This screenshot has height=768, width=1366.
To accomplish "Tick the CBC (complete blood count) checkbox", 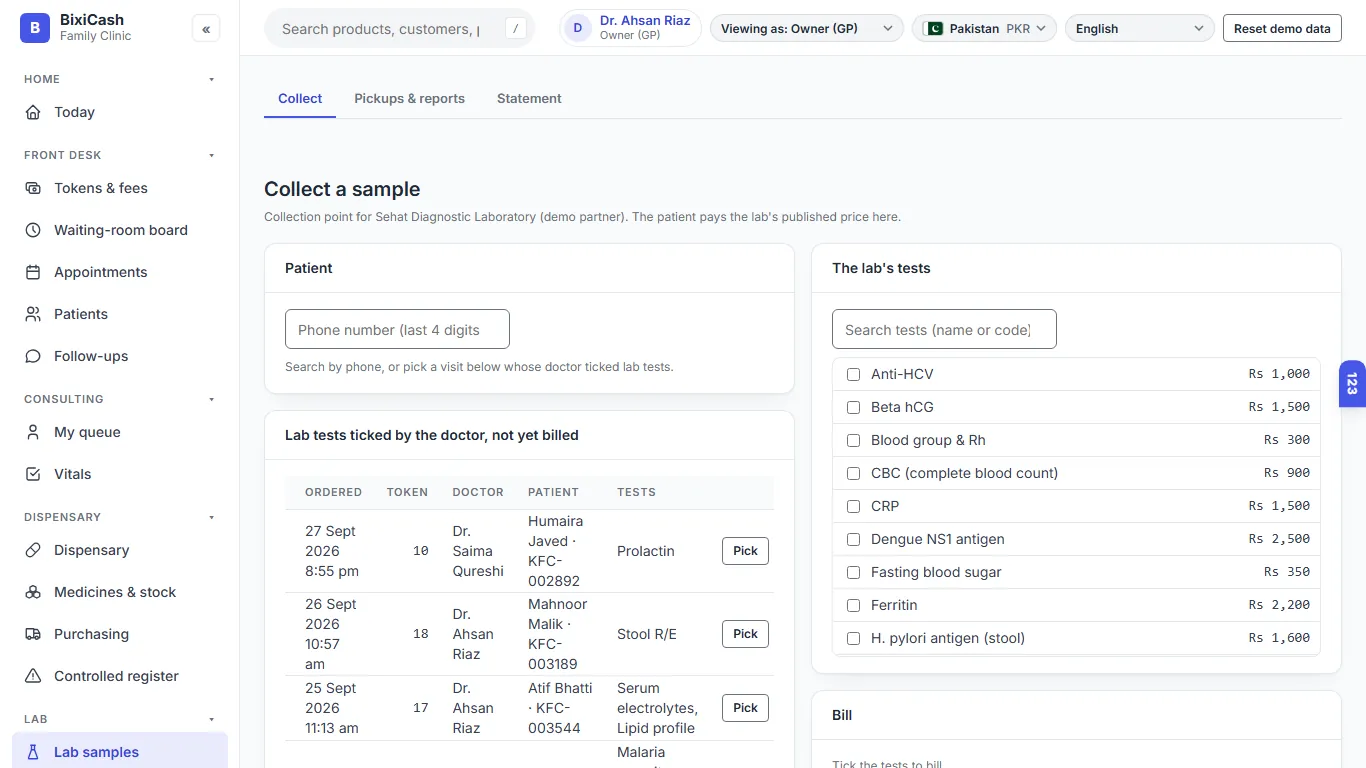I will 853,473.
